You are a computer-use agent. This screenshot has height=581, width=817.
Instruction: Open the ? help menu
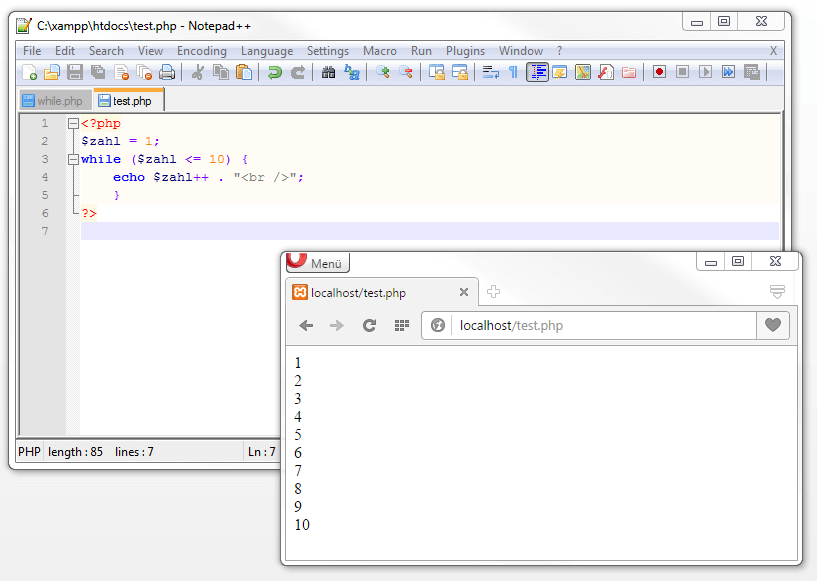click(559, 51)
